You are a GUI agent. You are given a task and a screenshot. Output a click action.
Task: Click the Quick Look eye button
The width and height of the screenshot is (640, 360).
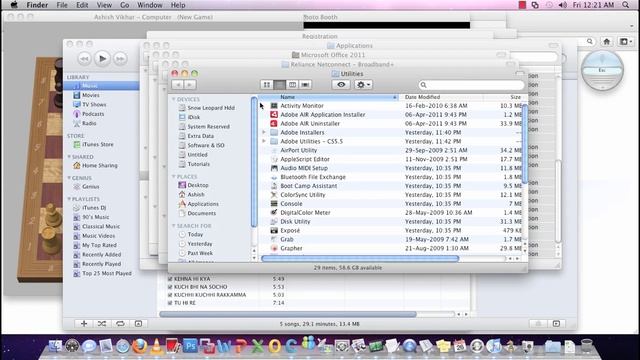(341, 84)
